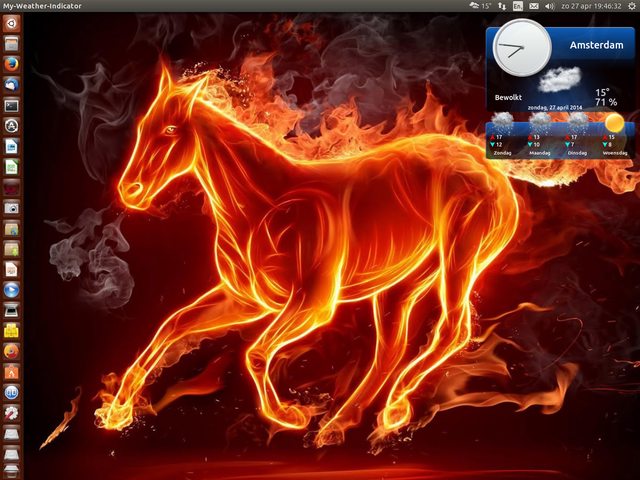Image resolution: width=640 pixels, height=480 pixels.
Task: Click the current cloud weather image in the widget
Action: 560,79
